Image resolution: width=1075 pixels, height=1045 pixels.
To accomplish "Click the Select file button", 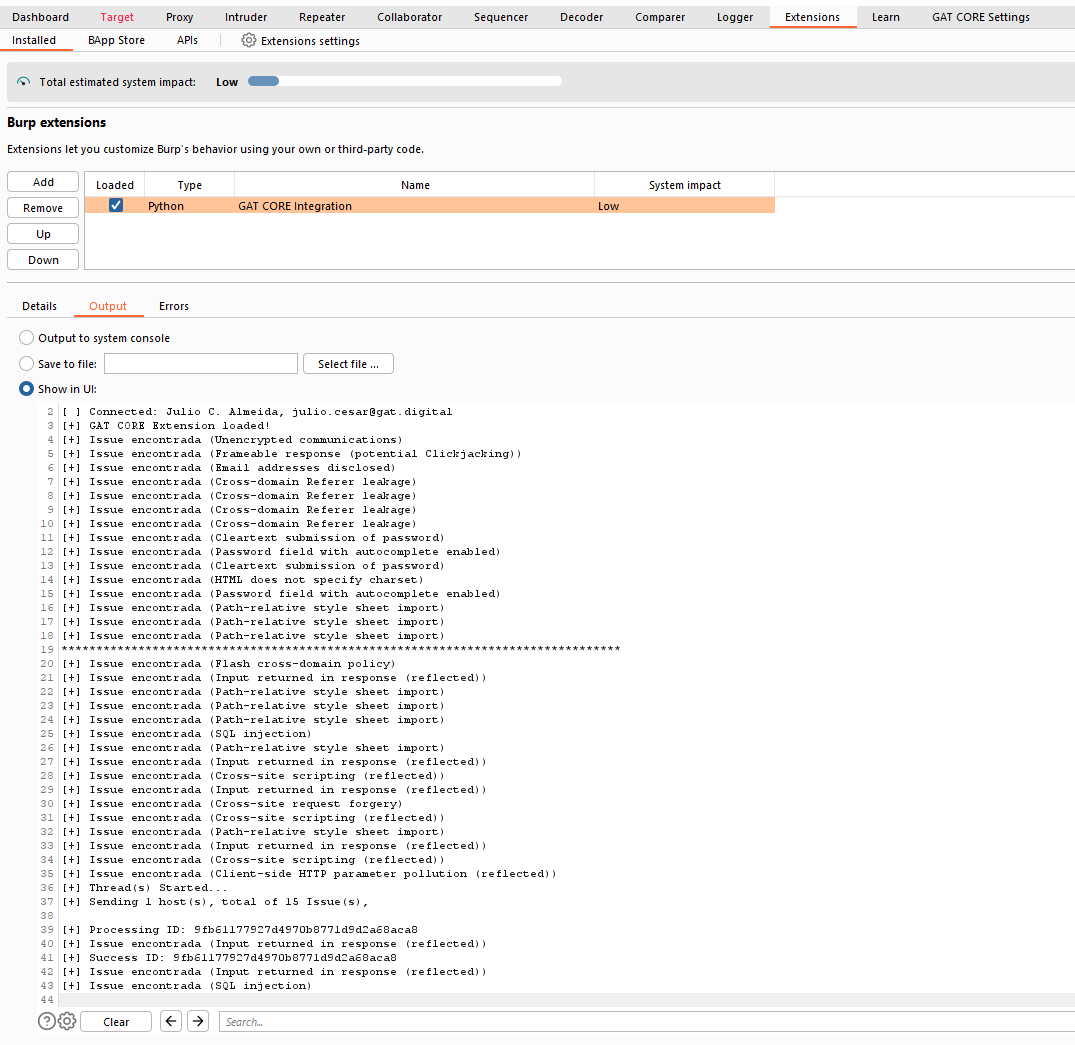I will (348, 363).
